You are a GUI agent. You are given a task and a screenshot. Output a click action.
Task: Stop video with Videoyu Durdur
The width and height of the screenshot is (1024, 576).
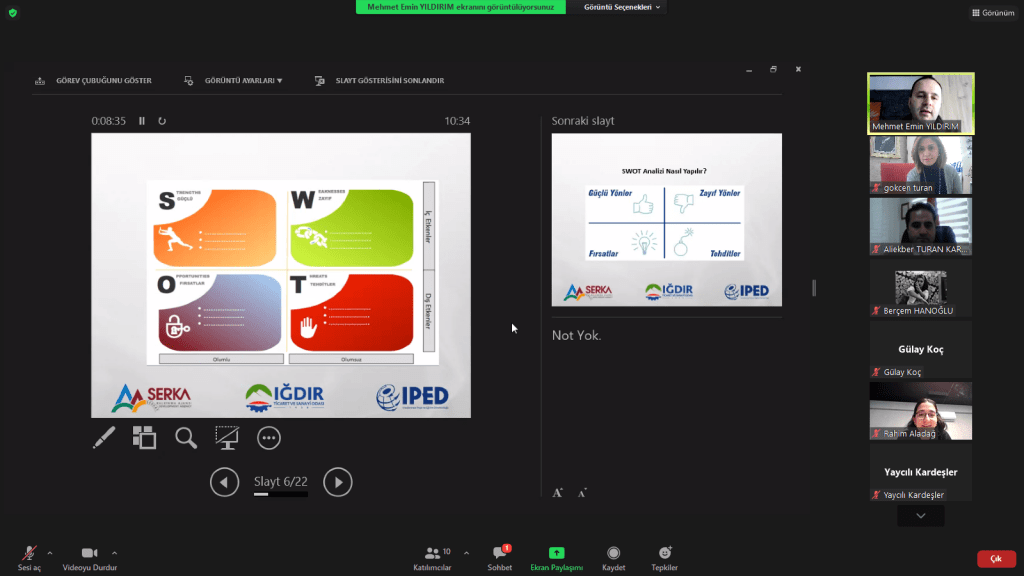coord(89,557)
